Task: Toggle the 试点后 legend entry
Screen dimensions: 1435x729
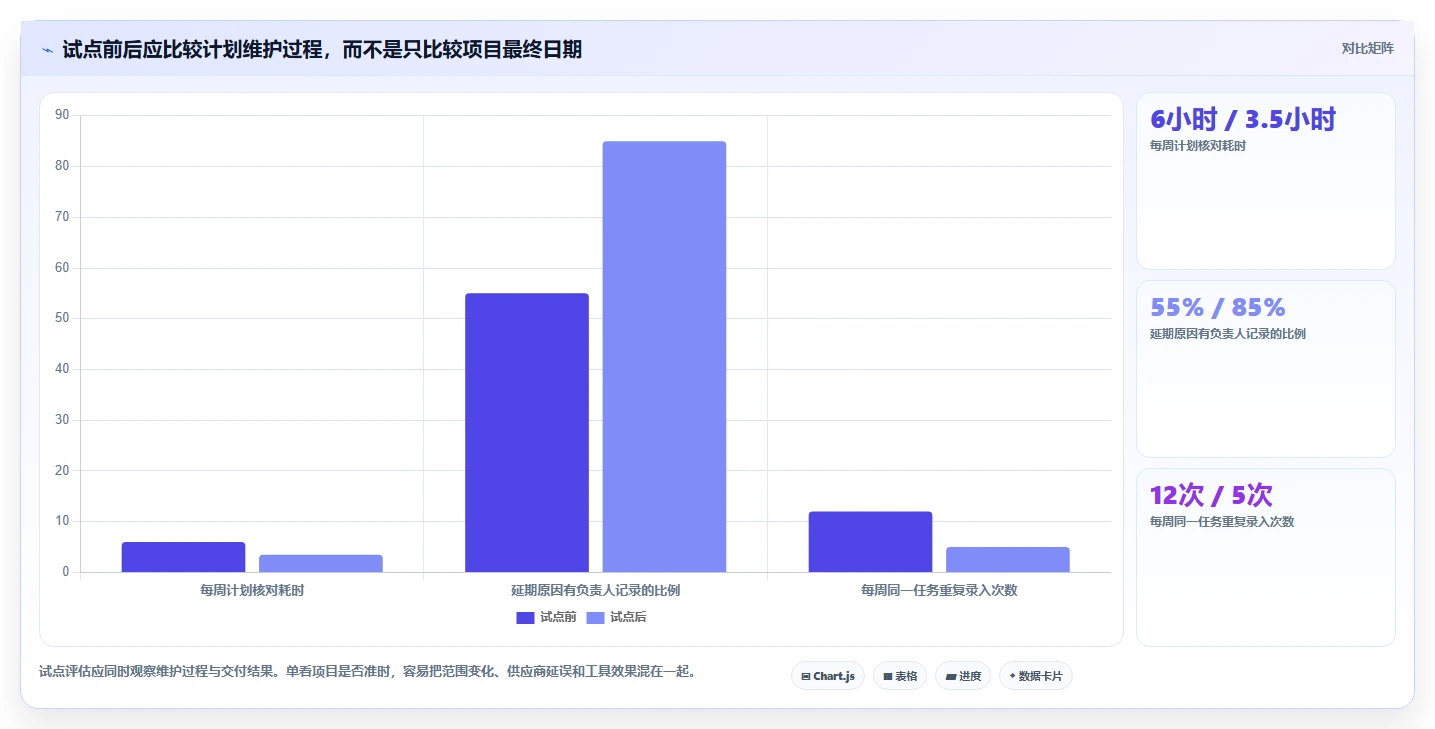Action: coord(616,617)
